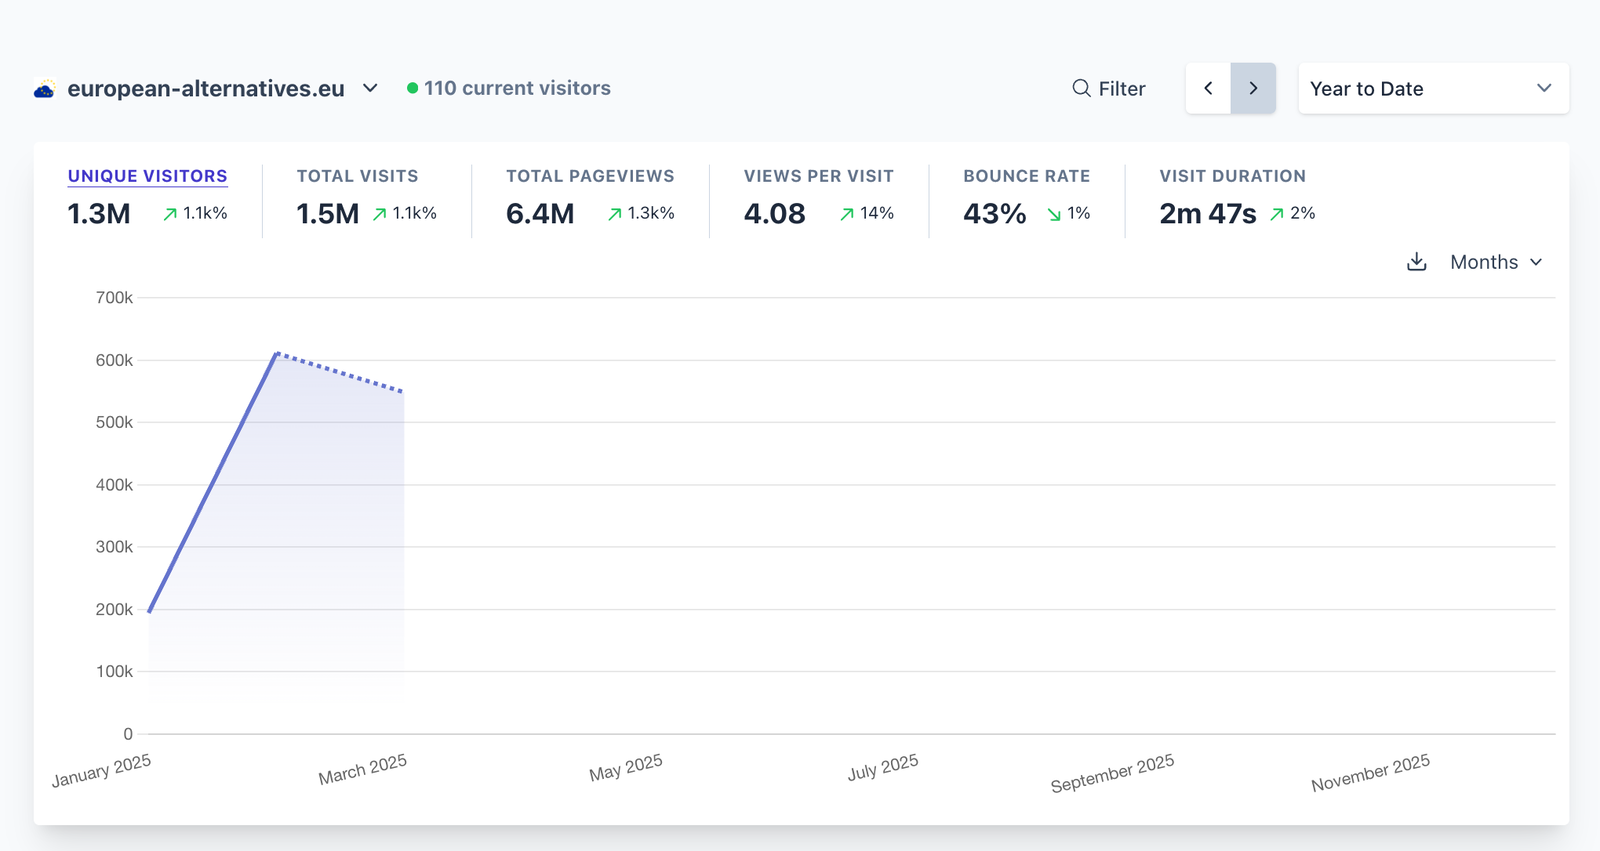Open the Year to Date period dropdown
1600x851 pixels.
click(x=1432, y=88)
